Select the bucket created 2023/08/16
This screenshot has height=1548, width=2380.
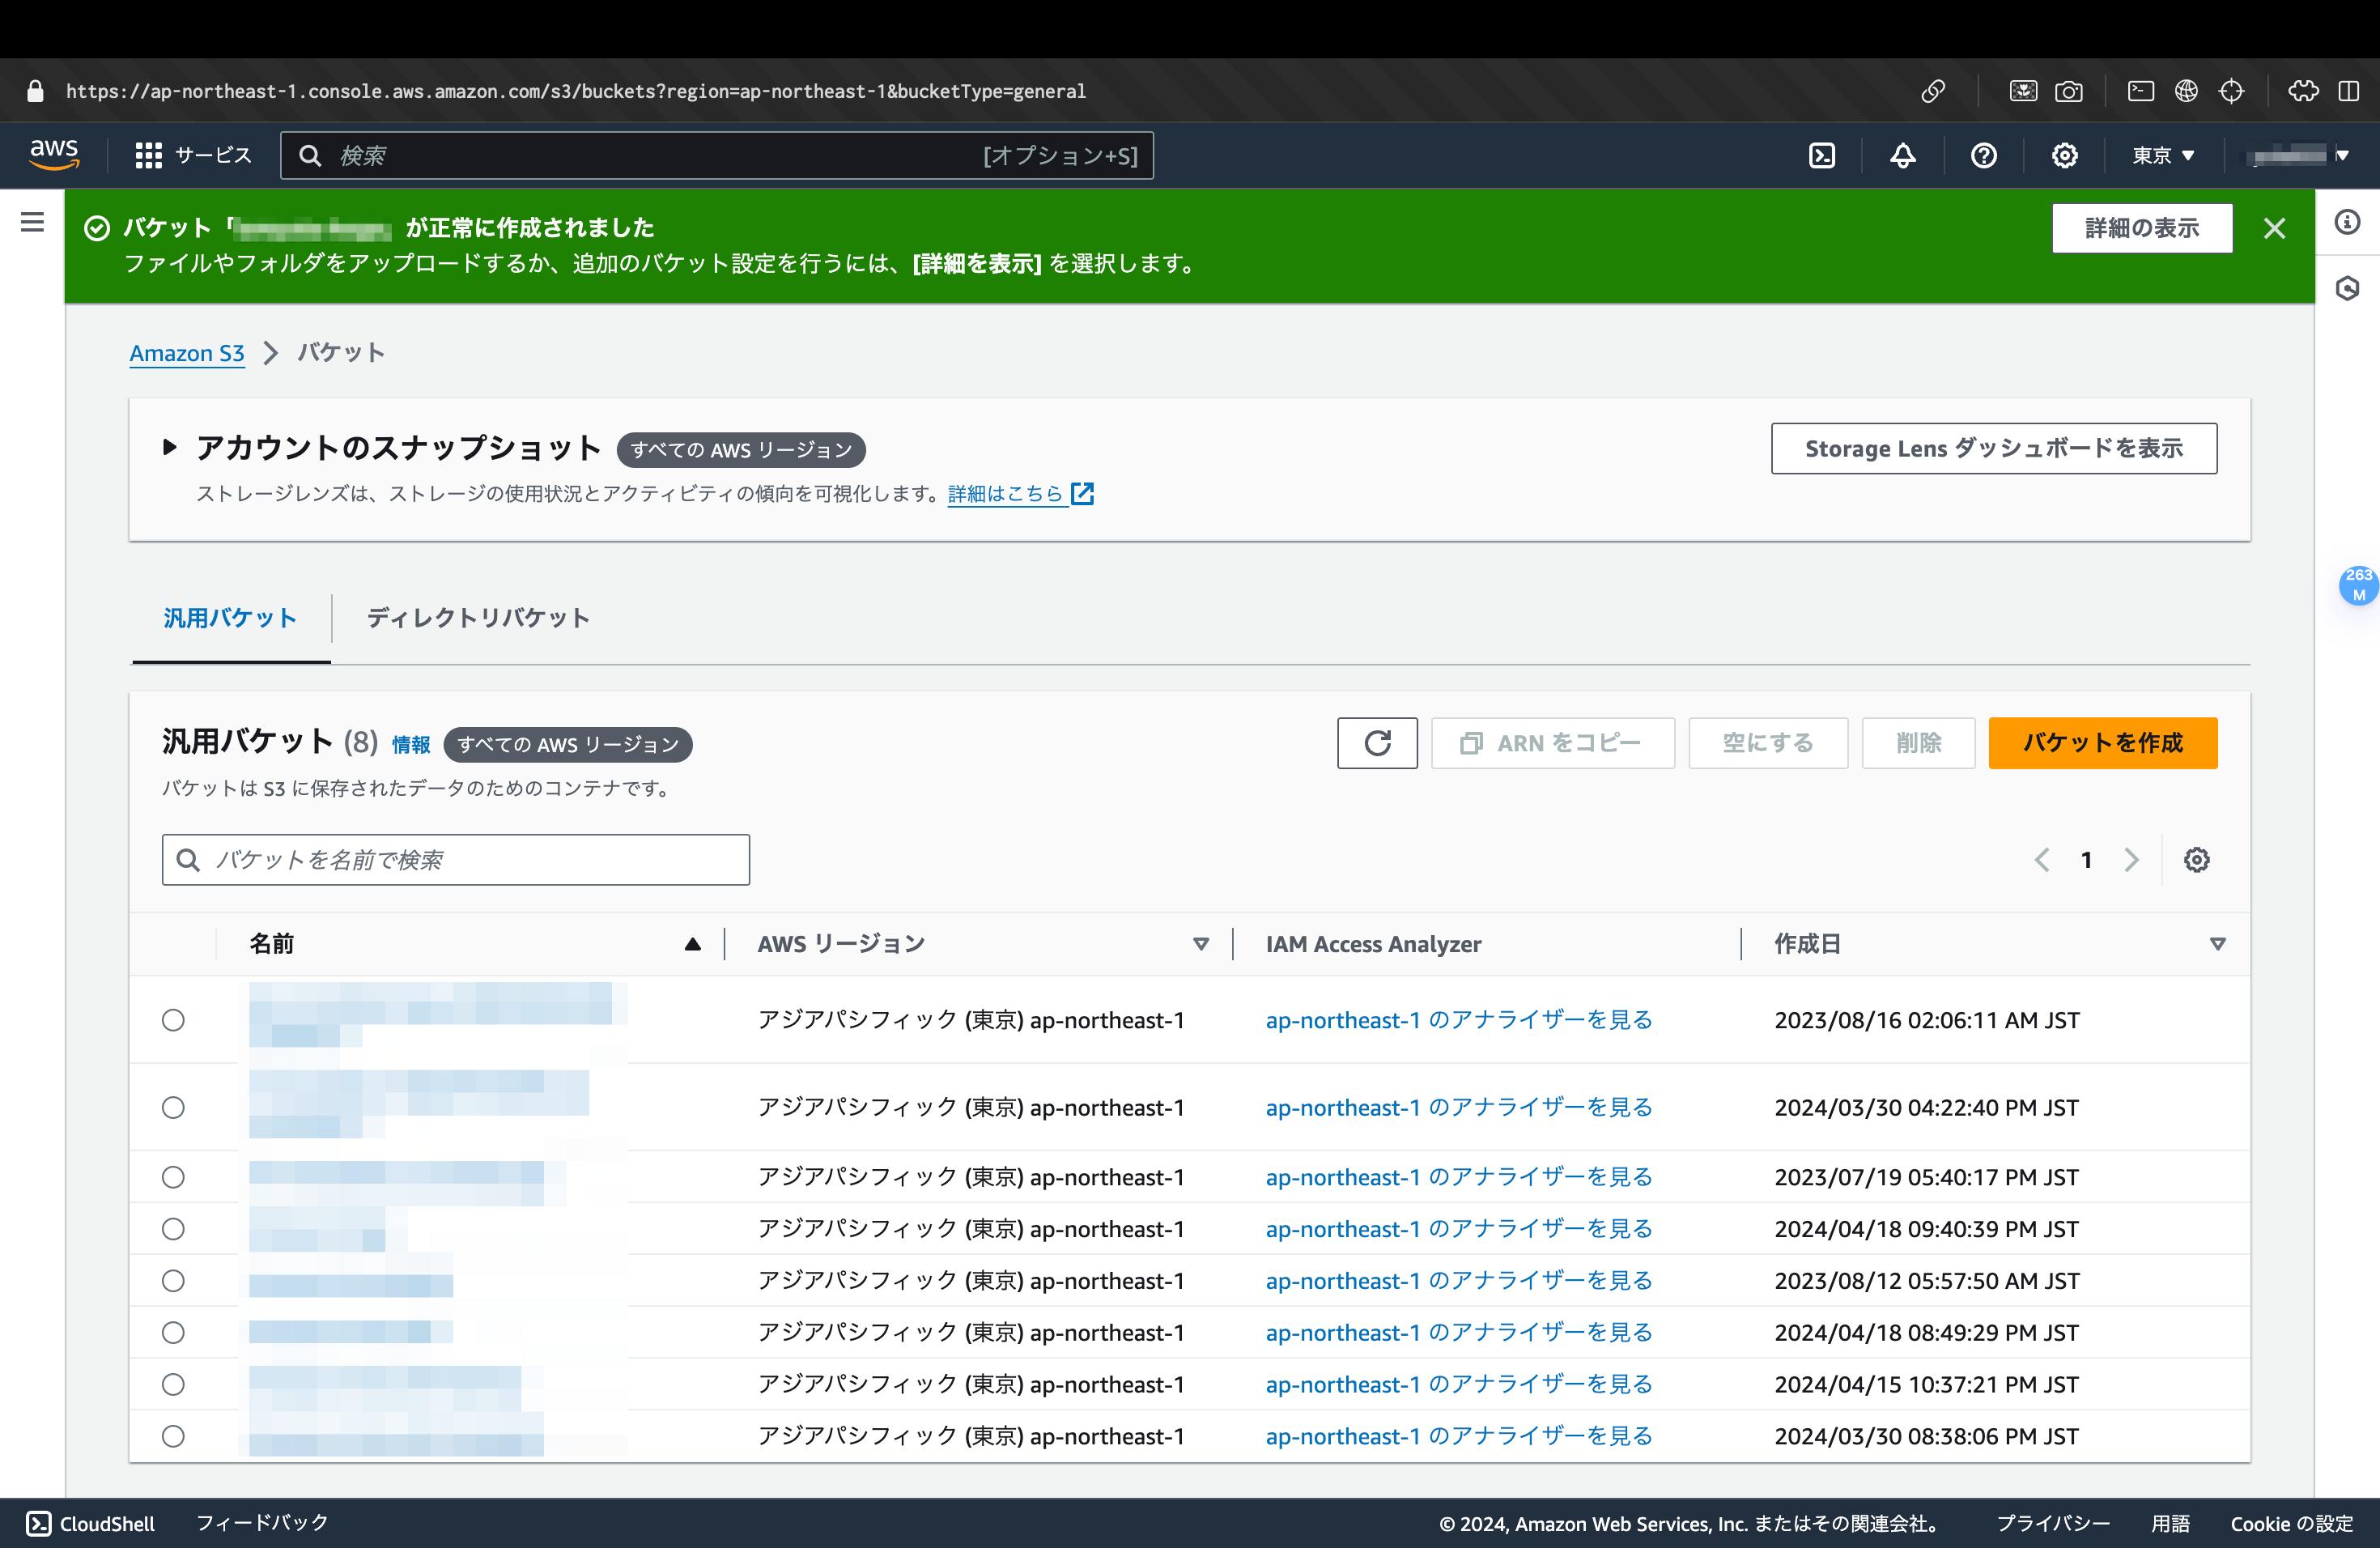point(173,1020)
